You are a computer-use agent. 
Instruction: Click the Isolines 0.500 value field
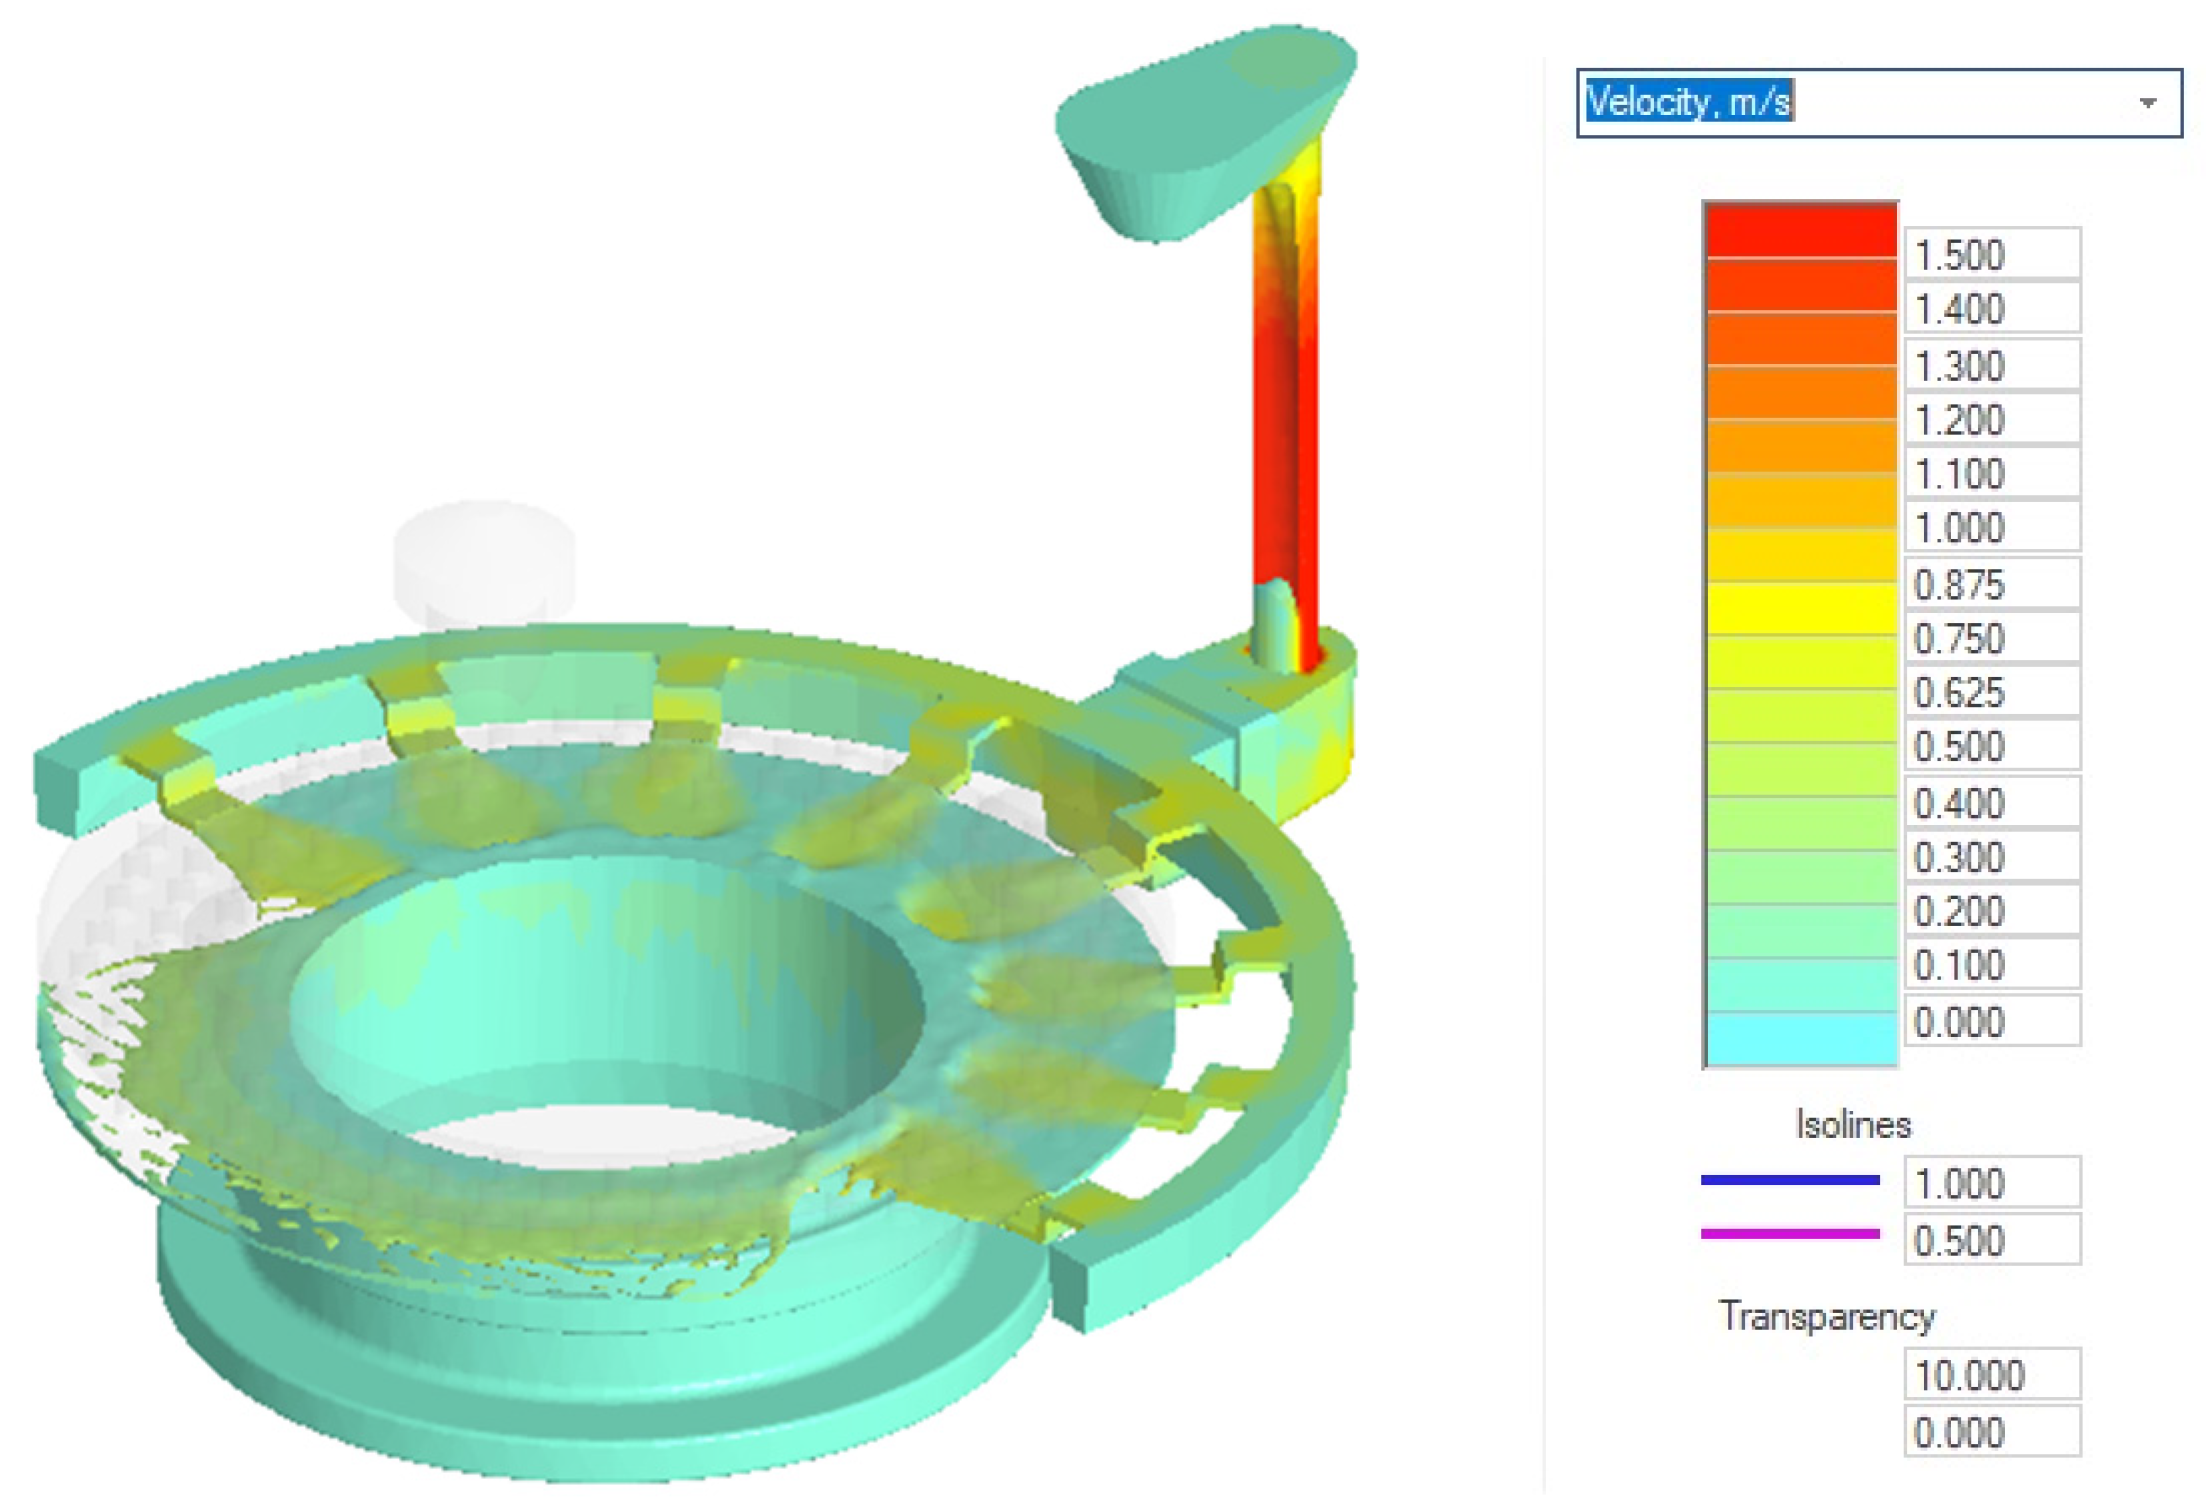(1991, 1240)
